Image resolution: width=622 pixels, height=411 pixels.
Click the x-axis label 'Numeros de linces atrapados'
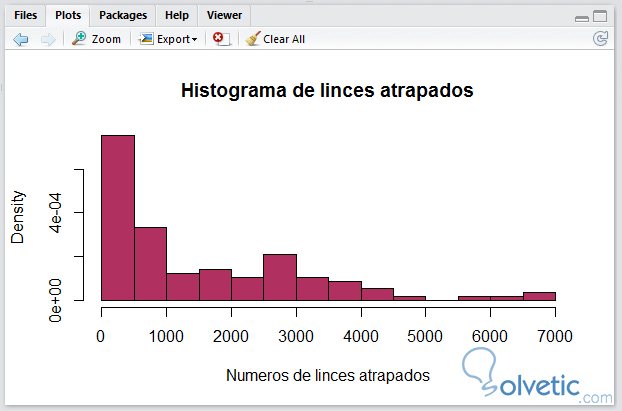(328, 375)
